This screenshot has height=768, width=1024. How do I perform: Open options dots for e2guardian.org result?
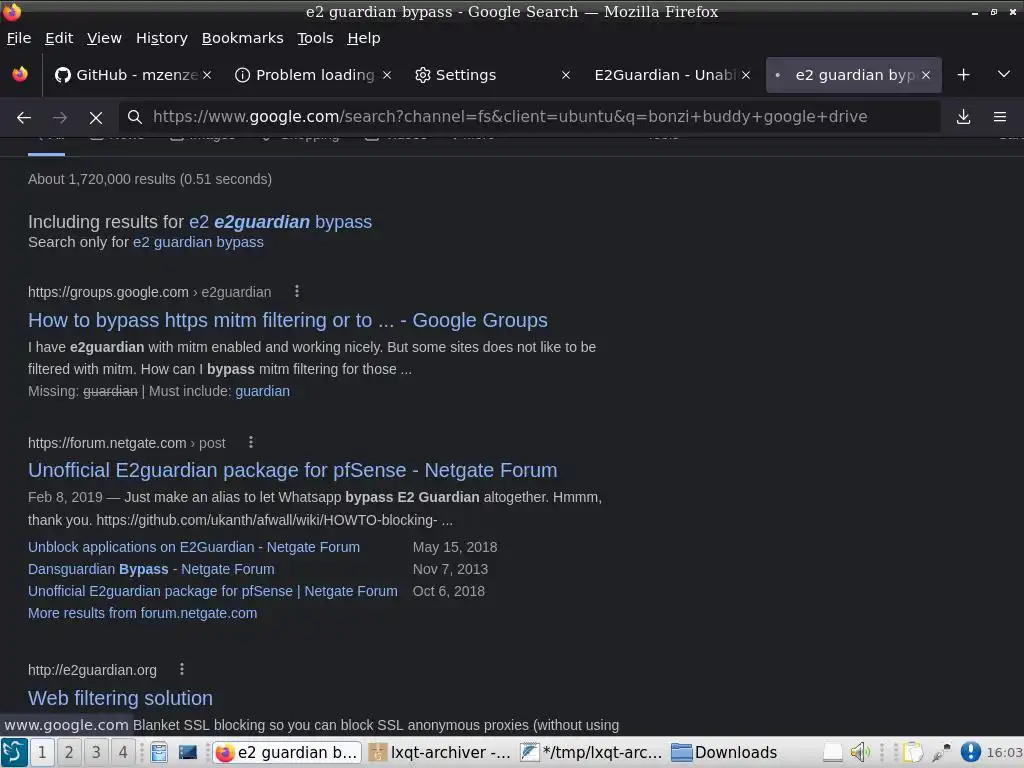(182, 669)
